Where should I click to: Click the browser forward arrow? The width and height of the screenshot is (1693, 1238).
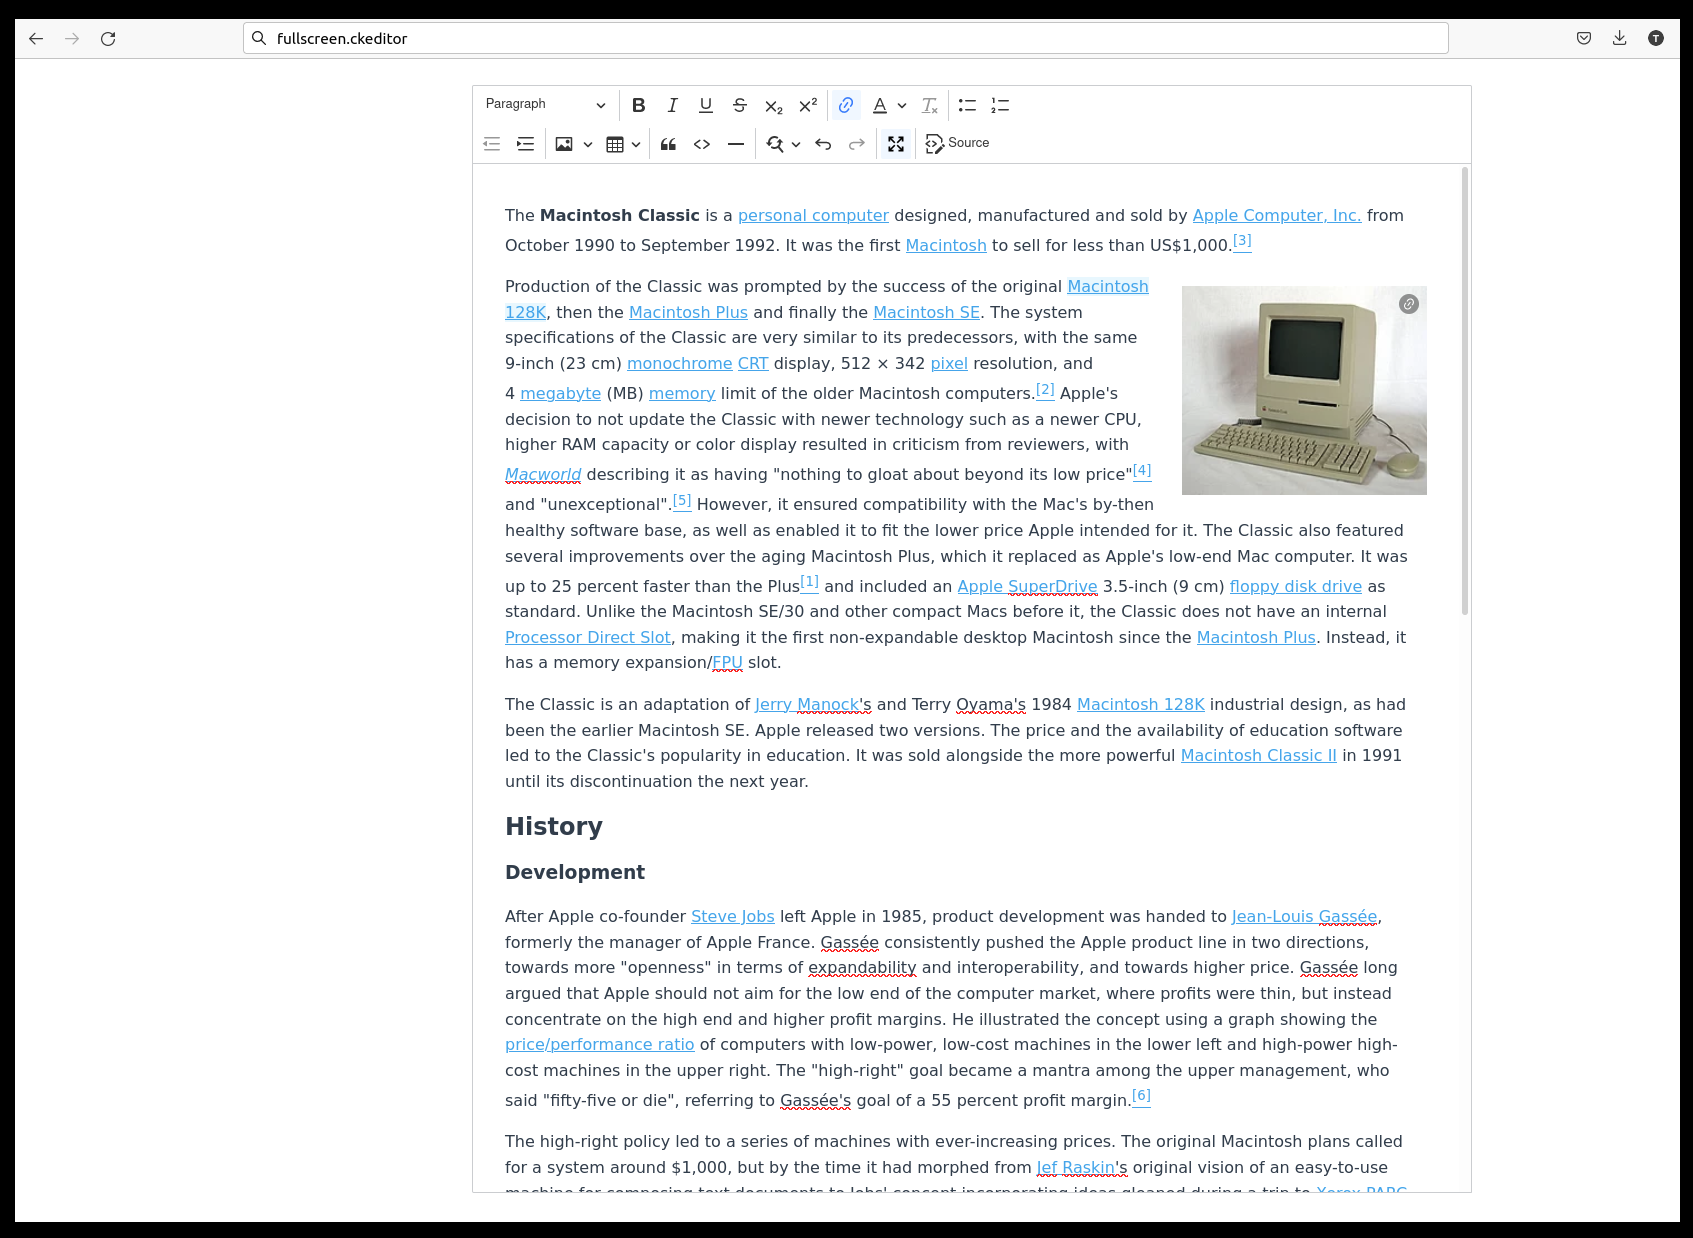(72, 39)
